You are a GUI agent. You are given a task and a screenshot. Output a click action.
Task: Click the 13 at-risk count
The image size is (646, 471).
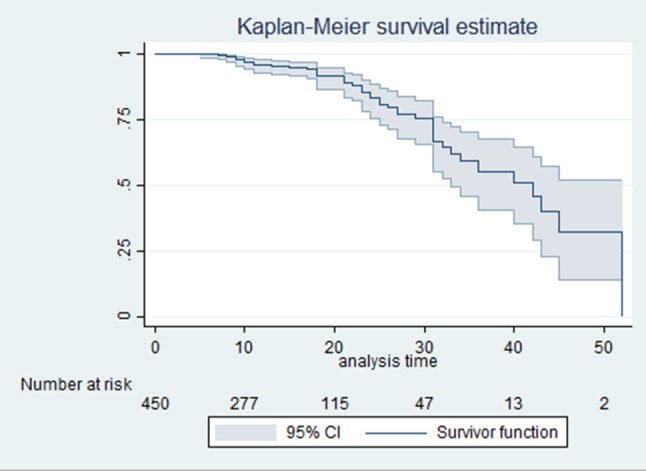pos(513,404)
